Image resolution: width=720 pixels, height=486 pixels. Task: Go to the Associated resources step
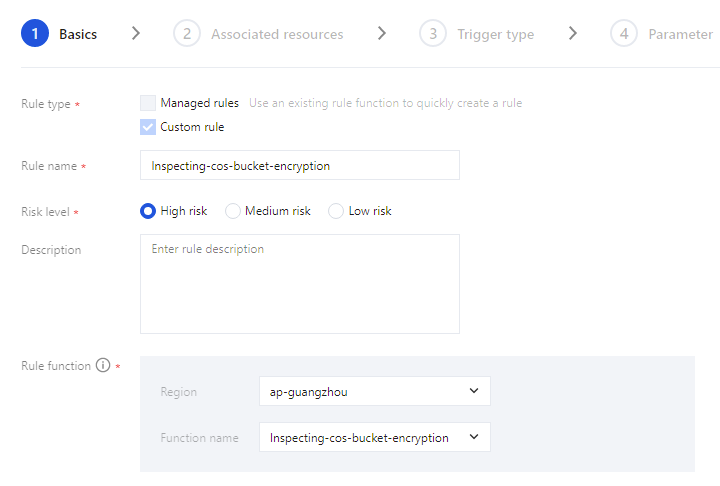click(x=277, y=35)
